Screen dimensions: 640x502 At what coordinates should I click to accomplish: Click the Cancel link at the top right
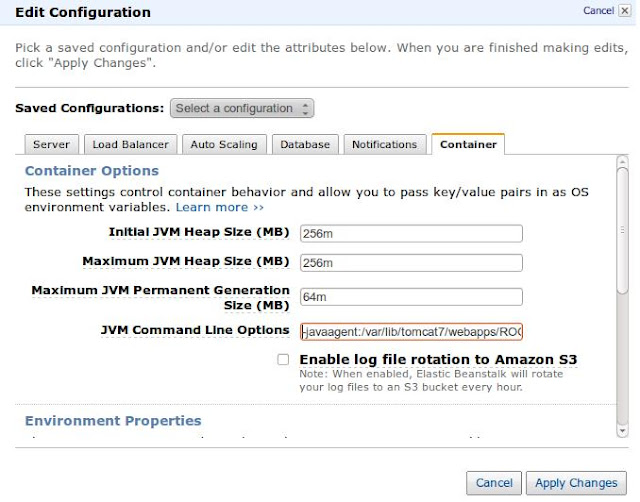coord(598,11)
